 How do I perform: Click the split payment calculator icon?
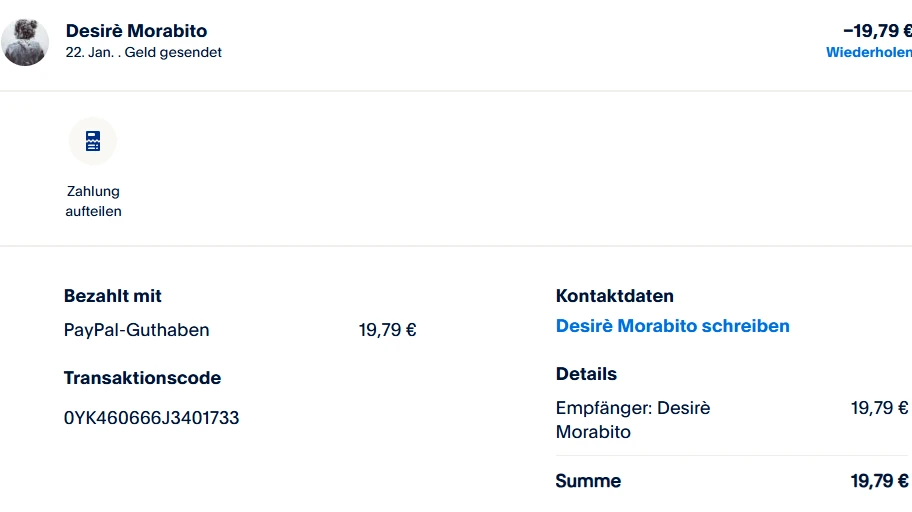click(x=93, y=141)
